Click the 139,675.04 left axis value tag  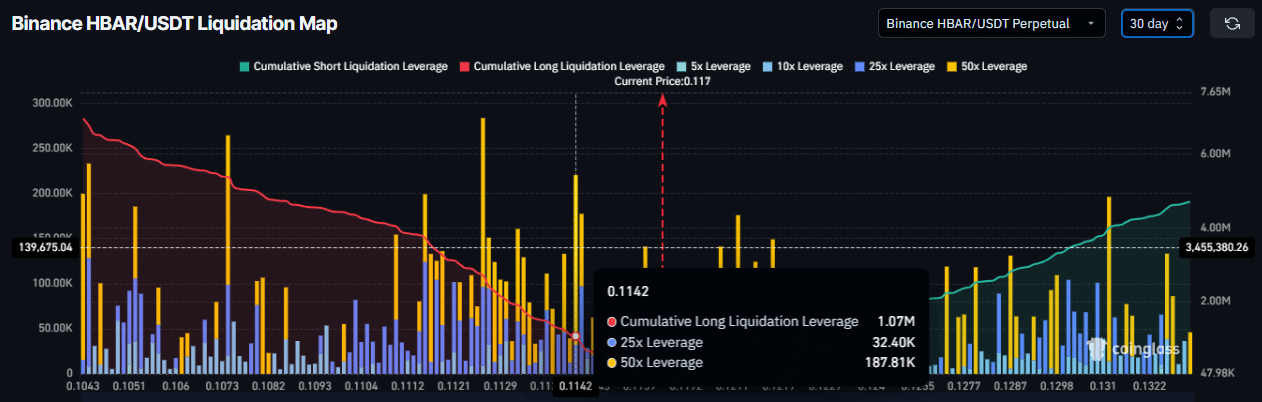coord(43,246)
